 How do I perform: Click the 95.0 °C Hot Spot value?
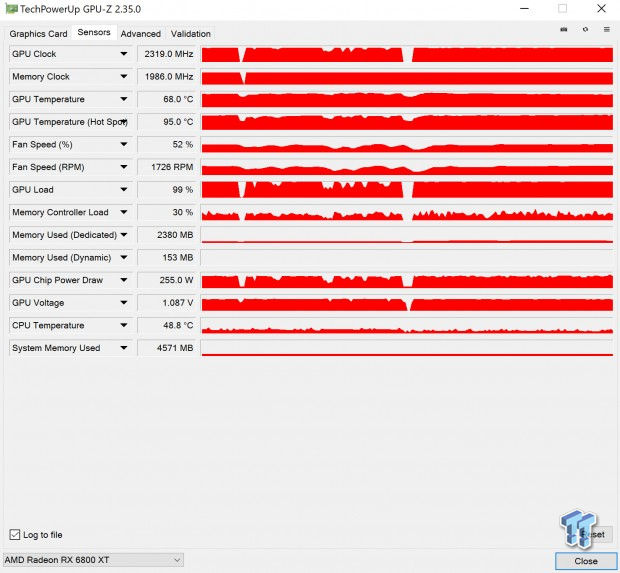(167, 122)
